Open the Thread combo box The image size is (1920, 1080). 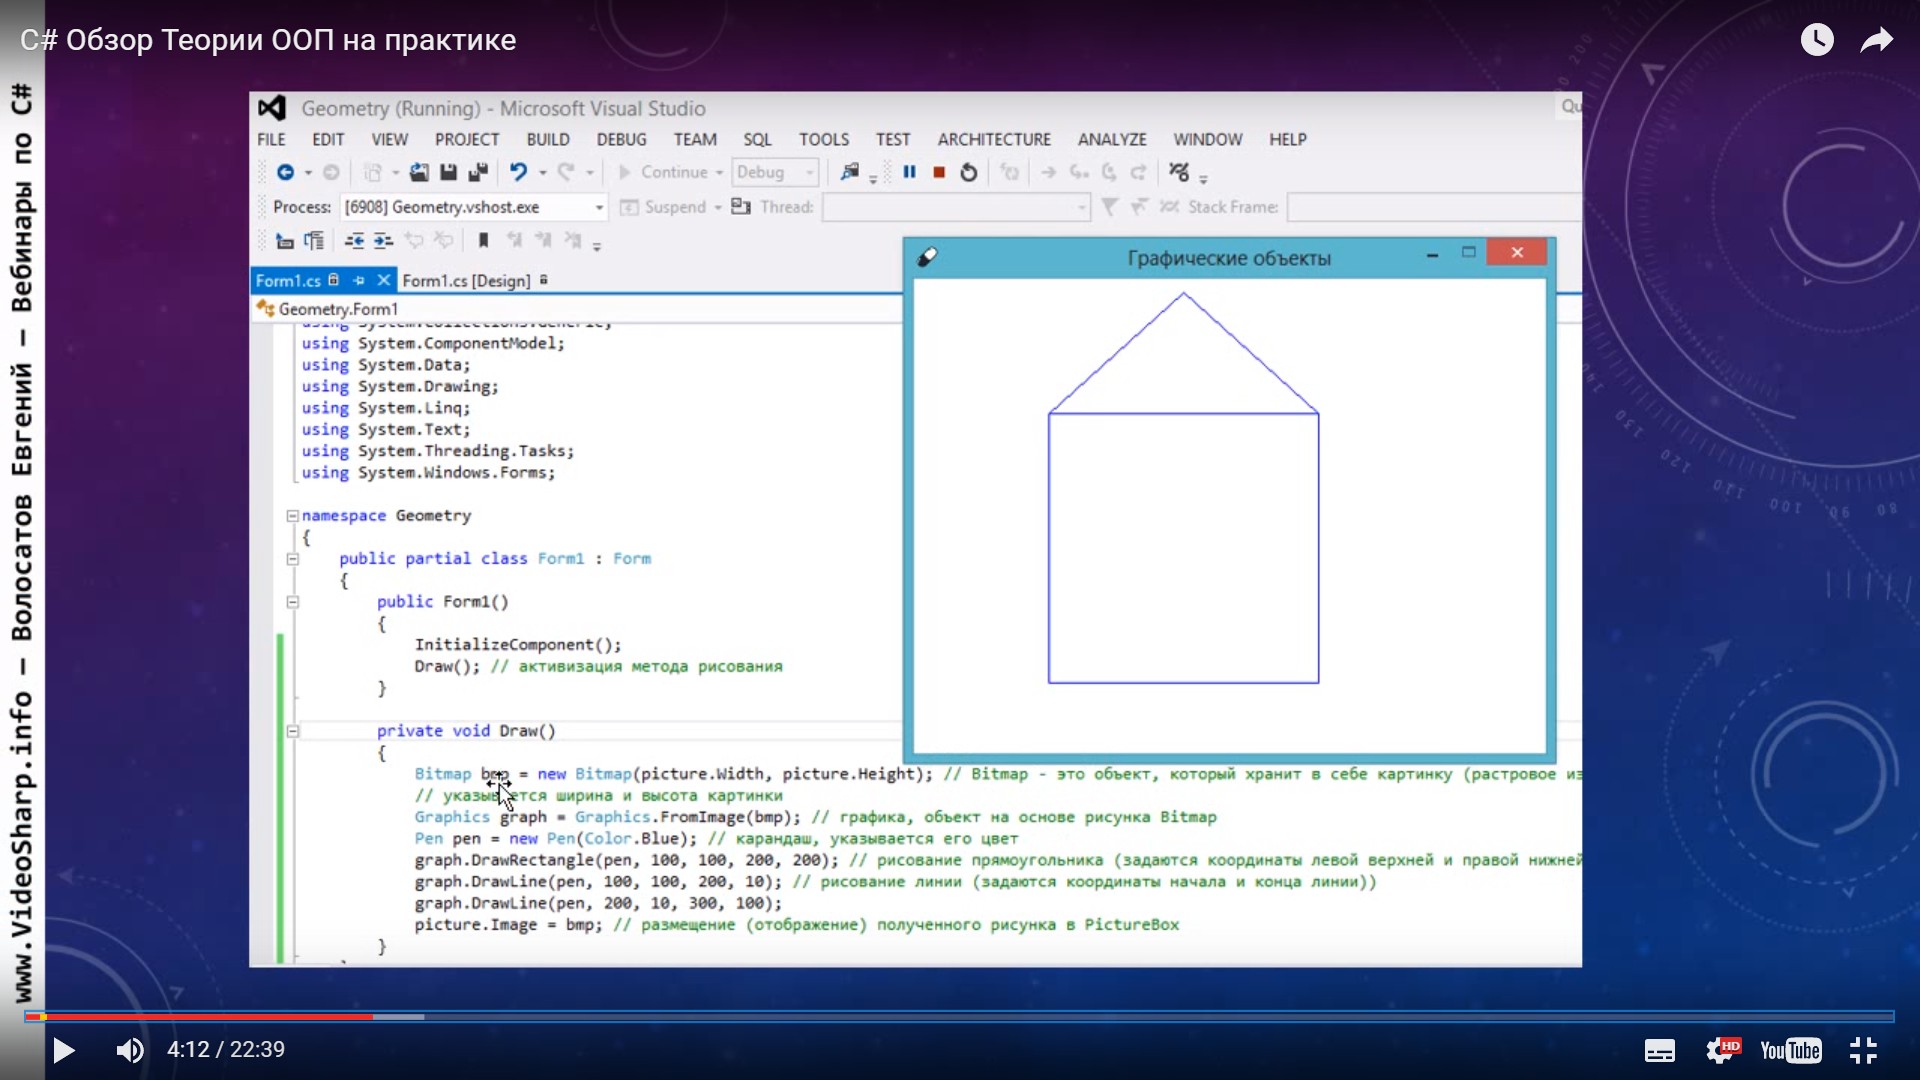(x=956, y=207)
